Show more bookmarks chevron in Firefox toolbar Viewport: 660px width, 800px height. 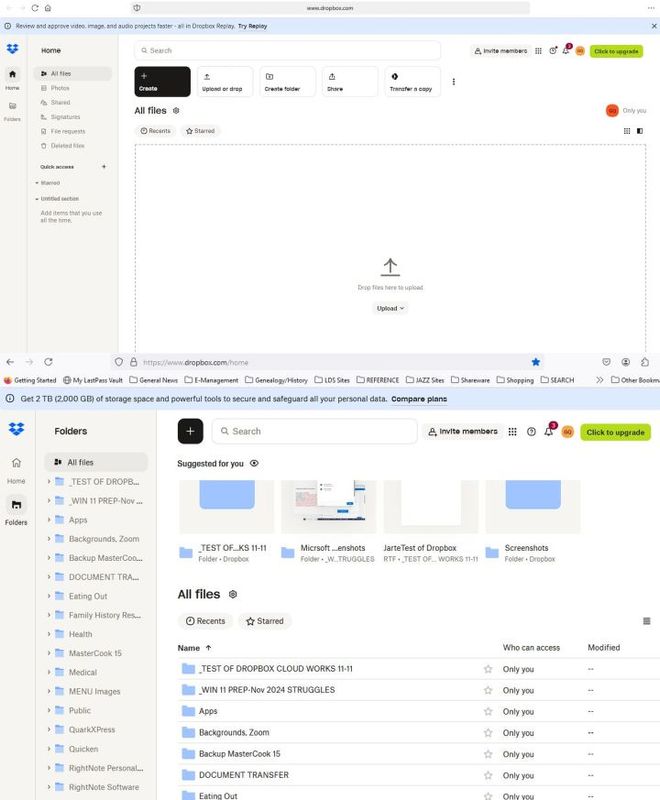(x=599, y=380)
